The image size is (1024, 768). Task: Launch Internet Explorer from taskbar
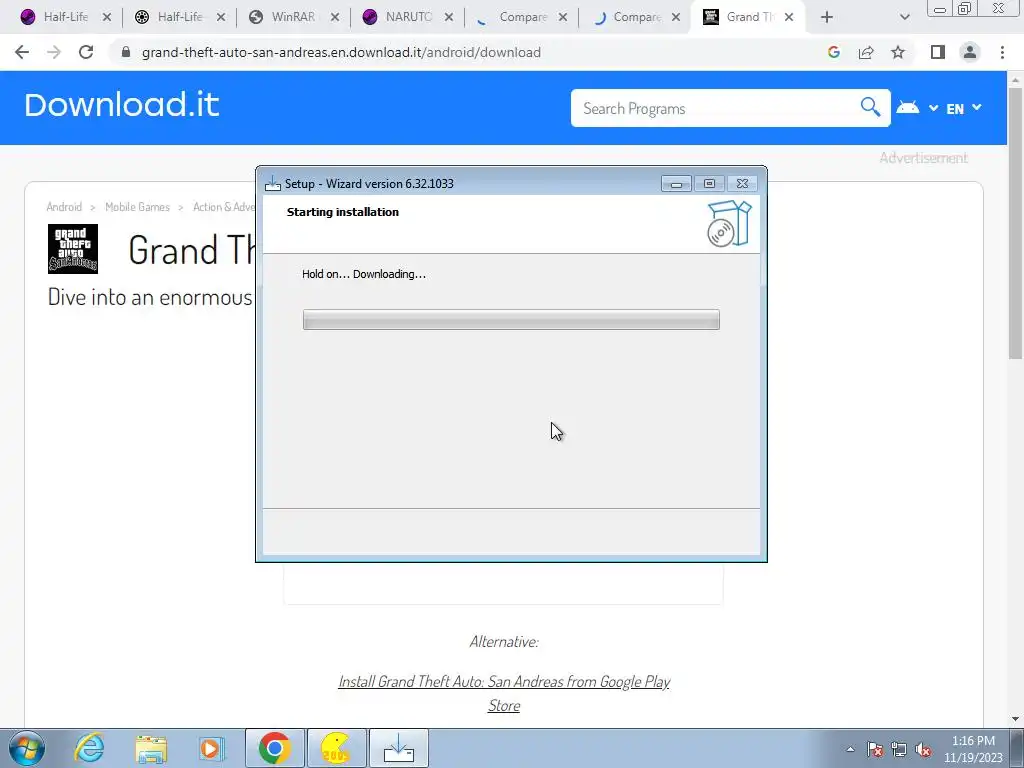(88, 748)
